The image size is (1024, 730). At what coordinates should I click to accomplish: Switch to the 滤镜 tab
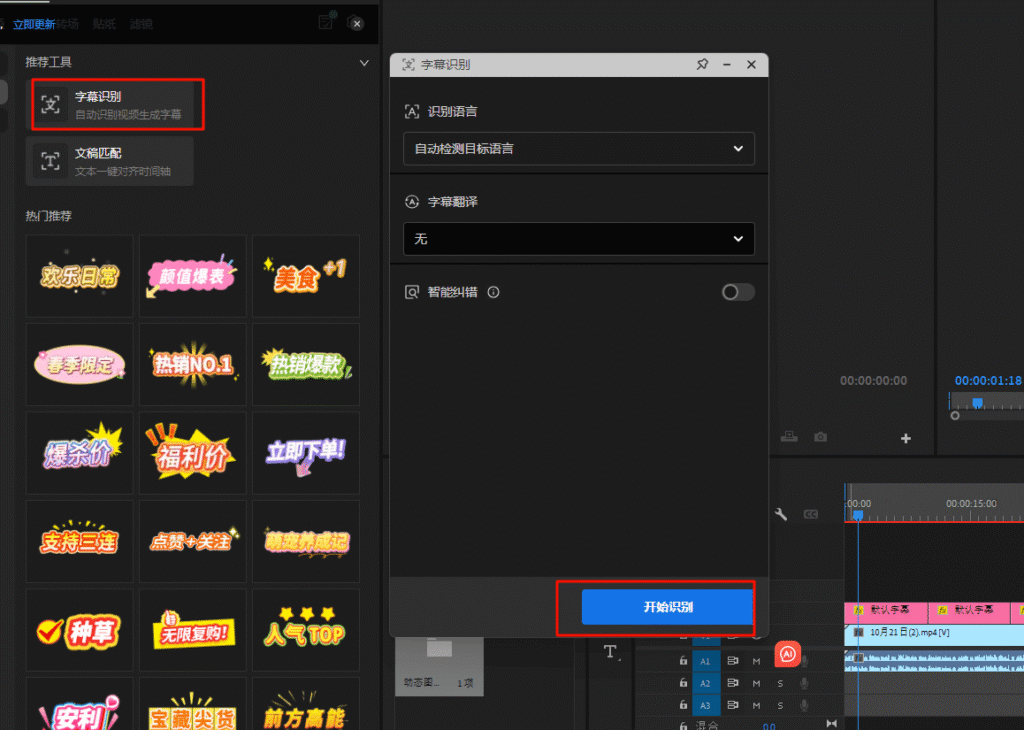pyautogui.click(x=141, y=23)
